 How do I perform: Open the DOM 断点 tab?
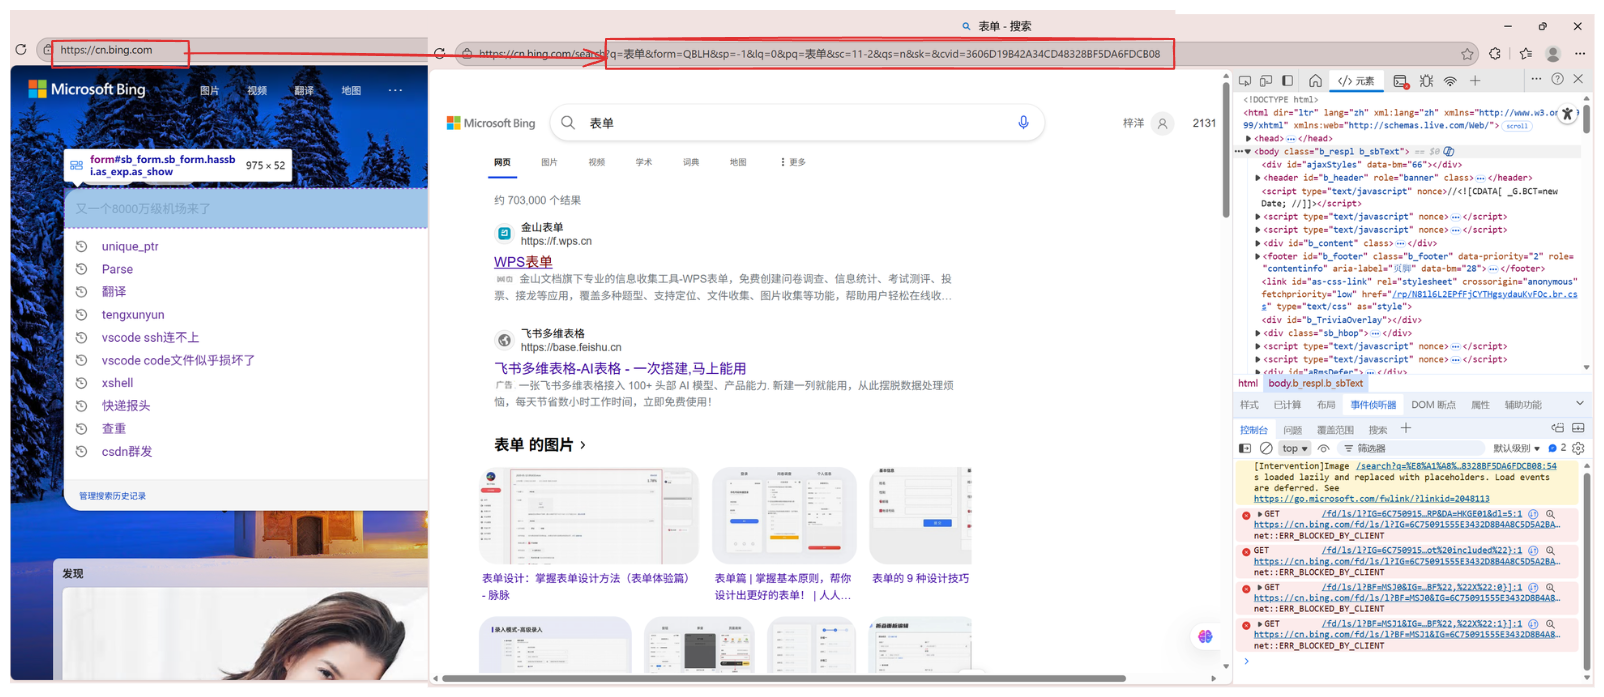click(1433, 405)
